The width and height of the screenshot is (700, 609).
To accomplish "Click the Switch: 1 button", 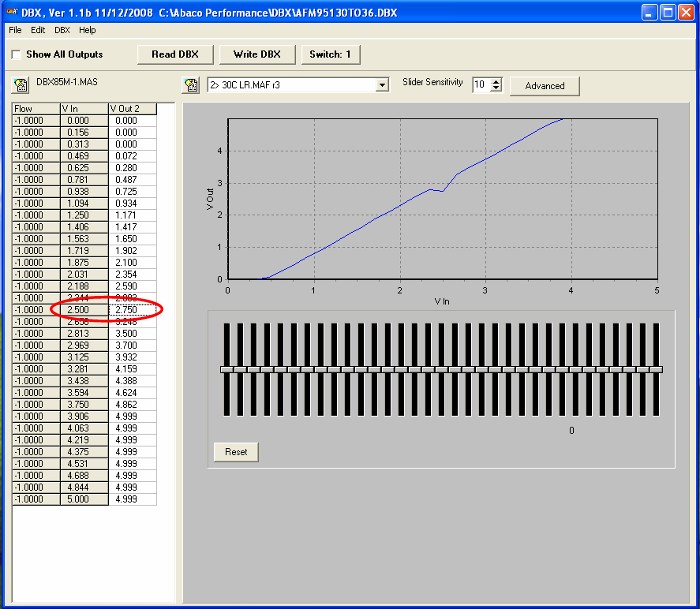I will tap(330, 54).
